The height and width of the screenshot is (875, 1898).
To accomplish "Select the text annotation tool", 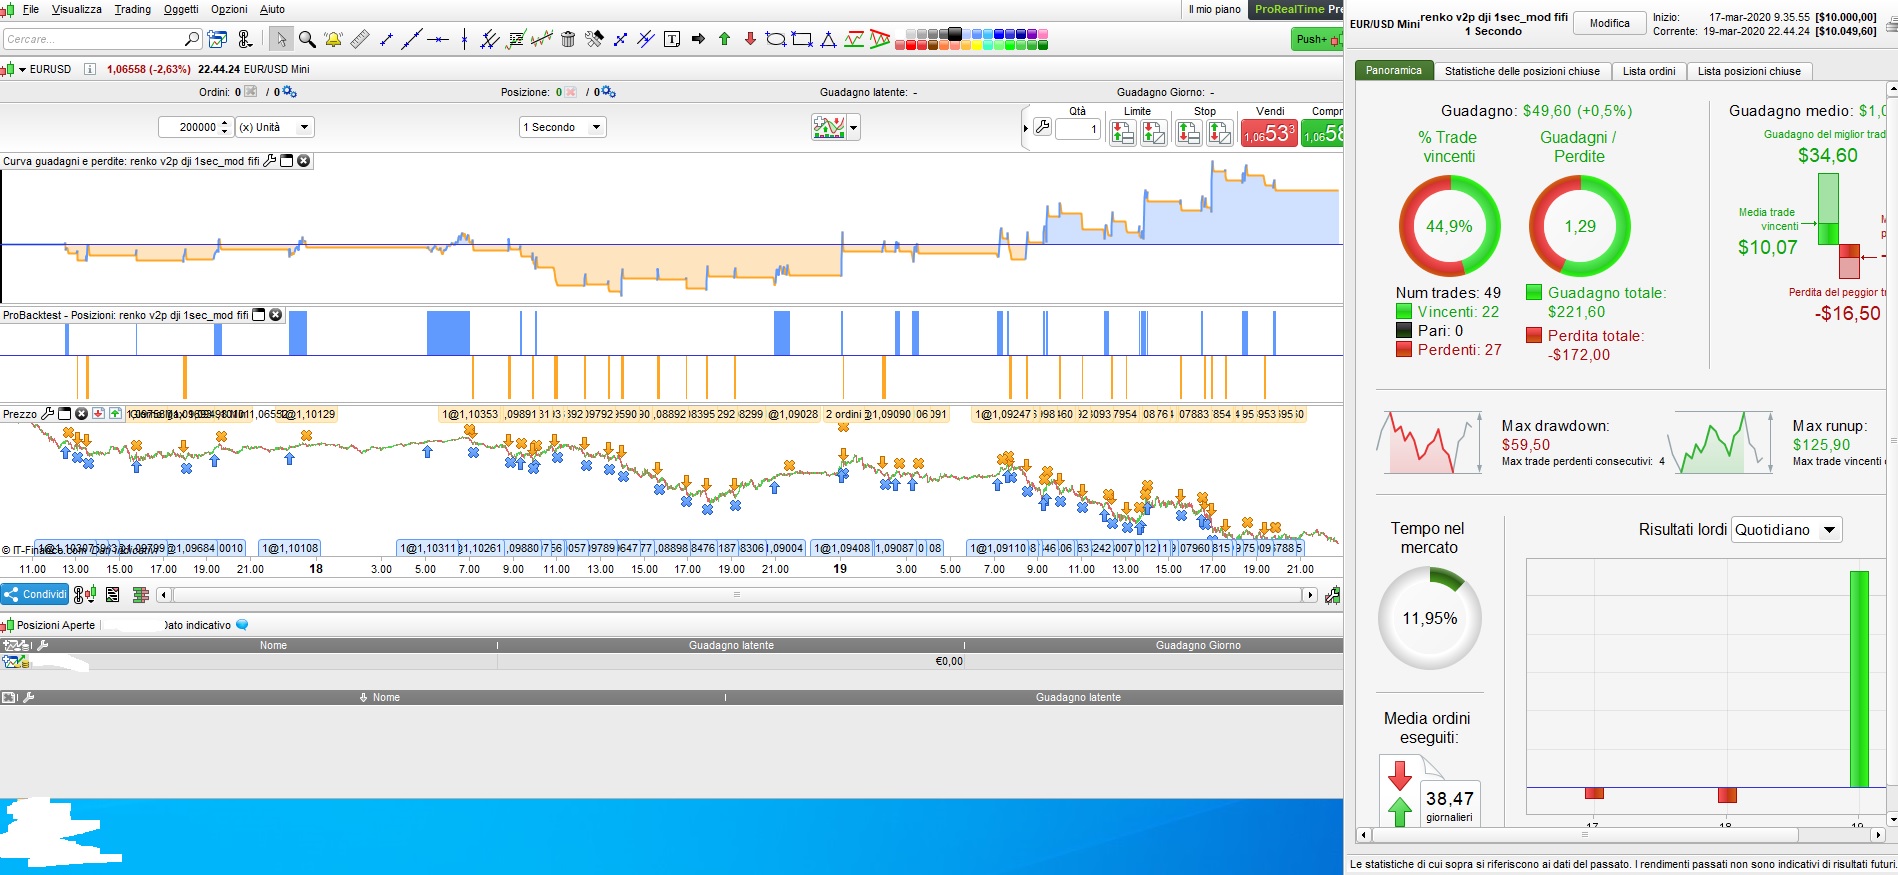I will point(672,39).
